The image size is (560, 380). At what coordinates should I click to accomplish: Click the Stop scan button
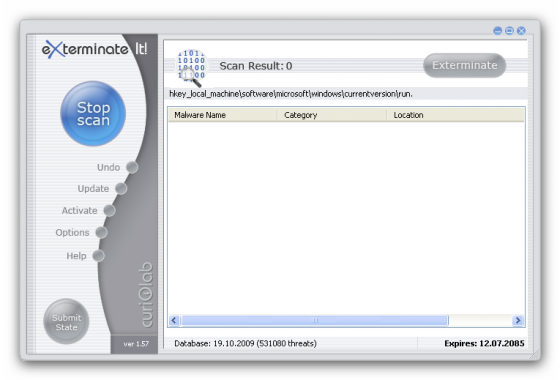tap(93, 113)
